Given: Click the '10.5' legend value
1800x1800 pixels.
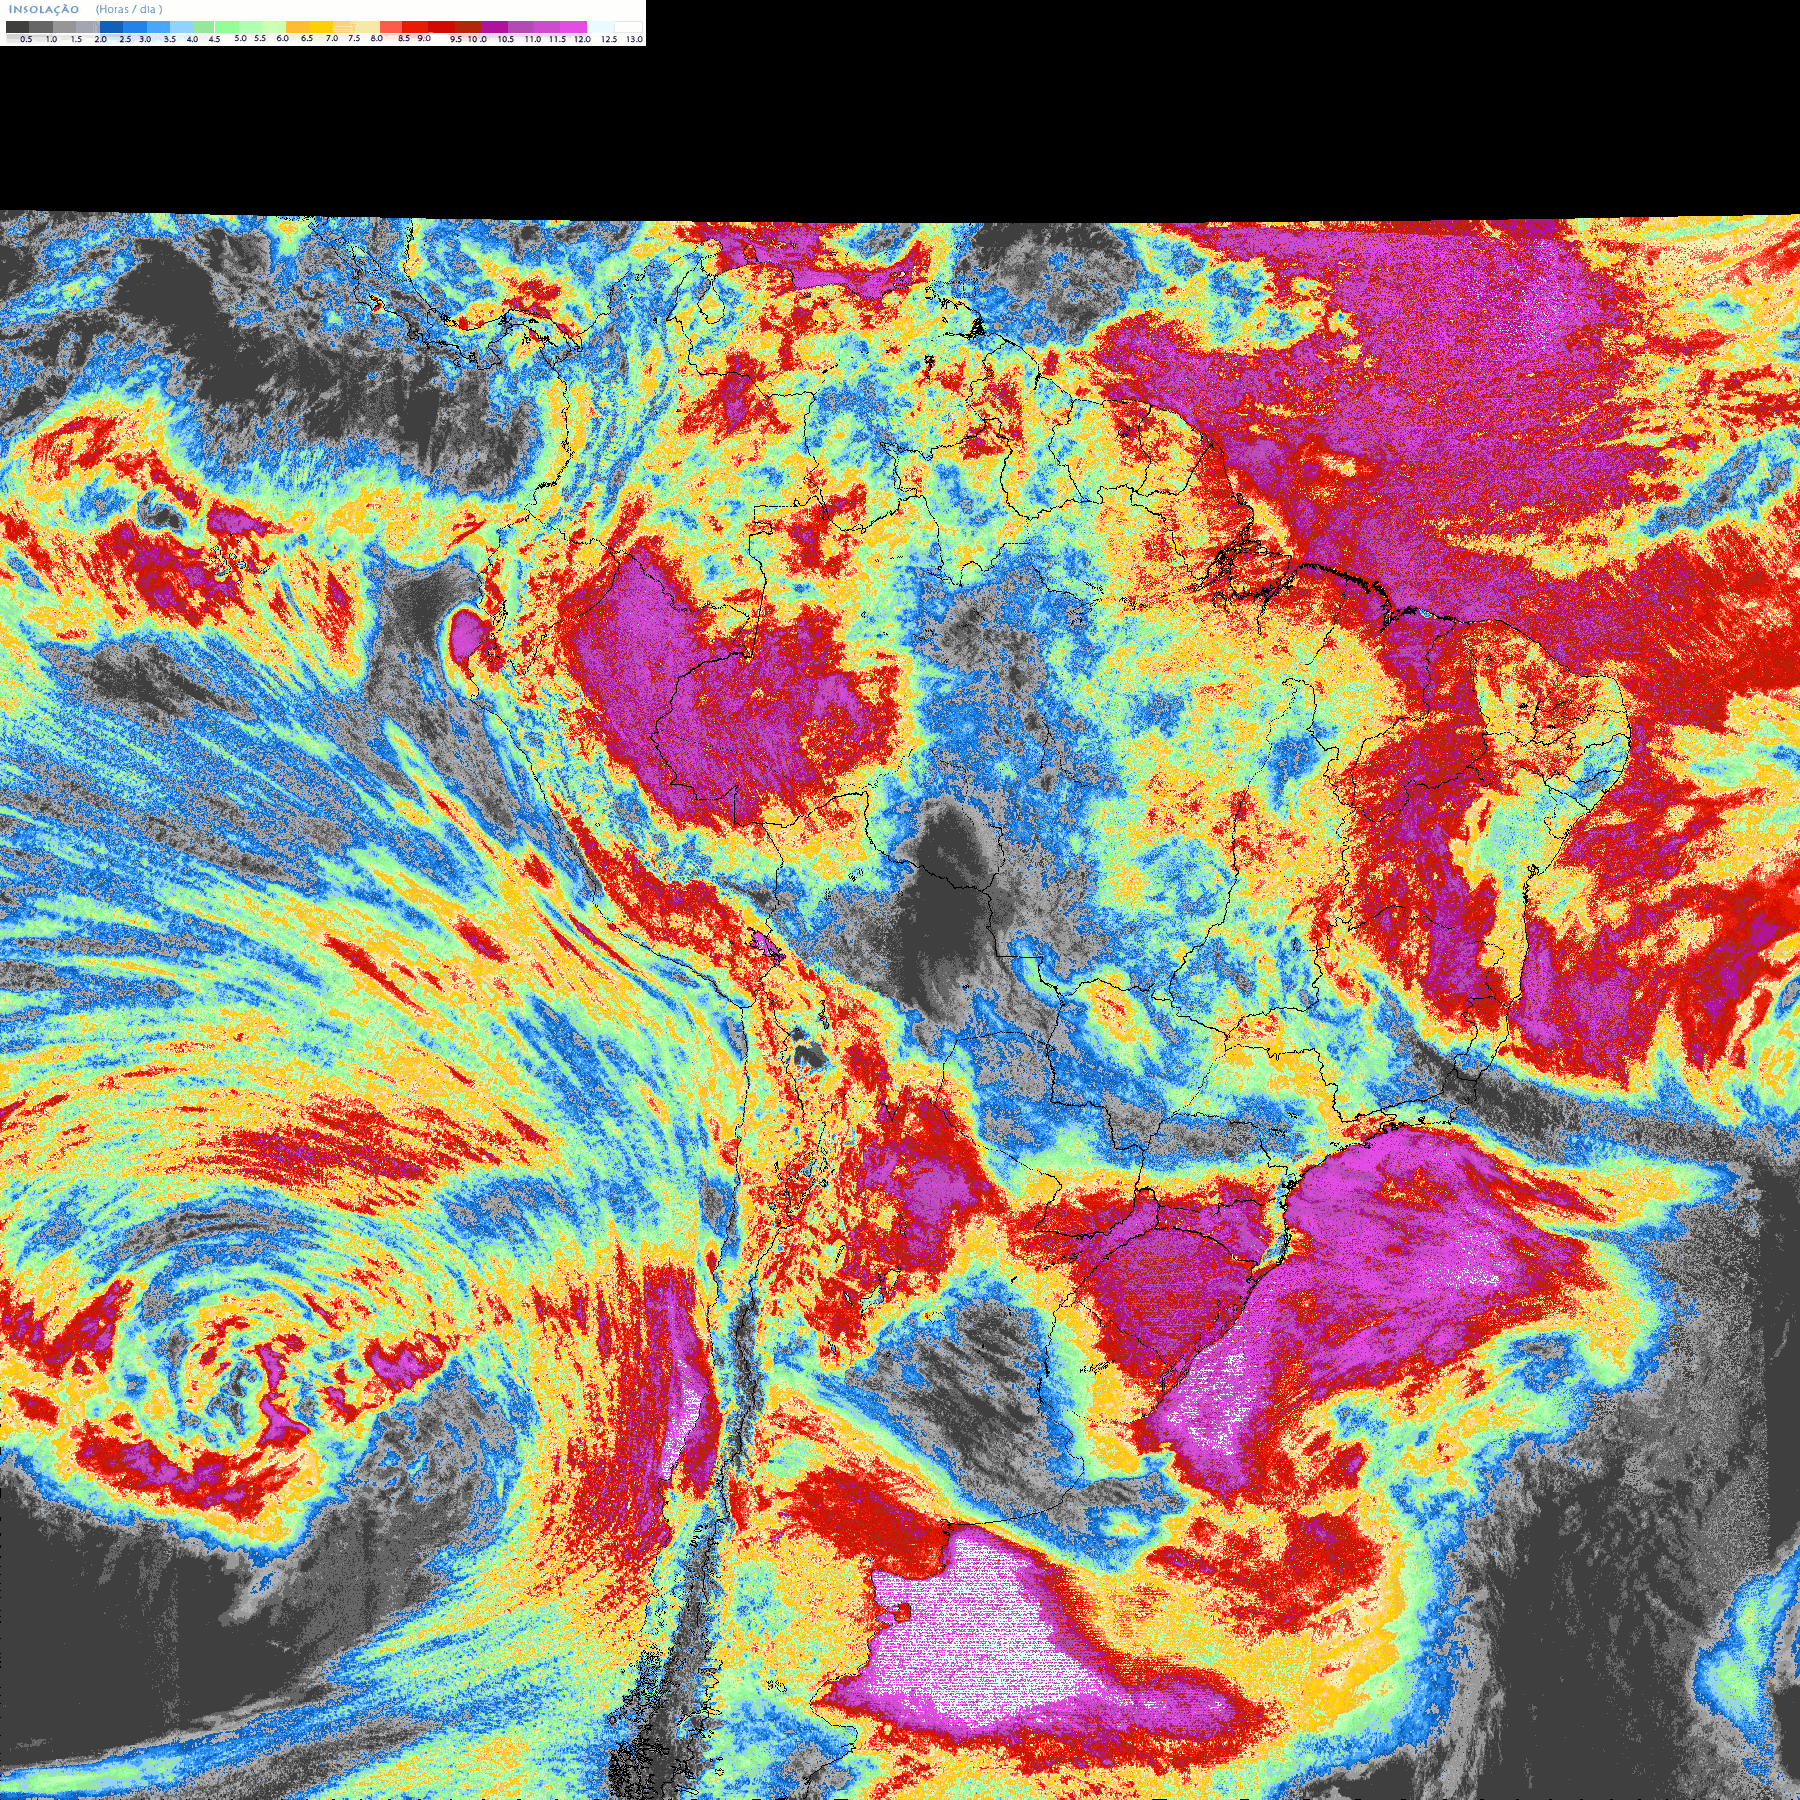Looking at the screenshot, I should pyautogui.click(x=506, y=39).
